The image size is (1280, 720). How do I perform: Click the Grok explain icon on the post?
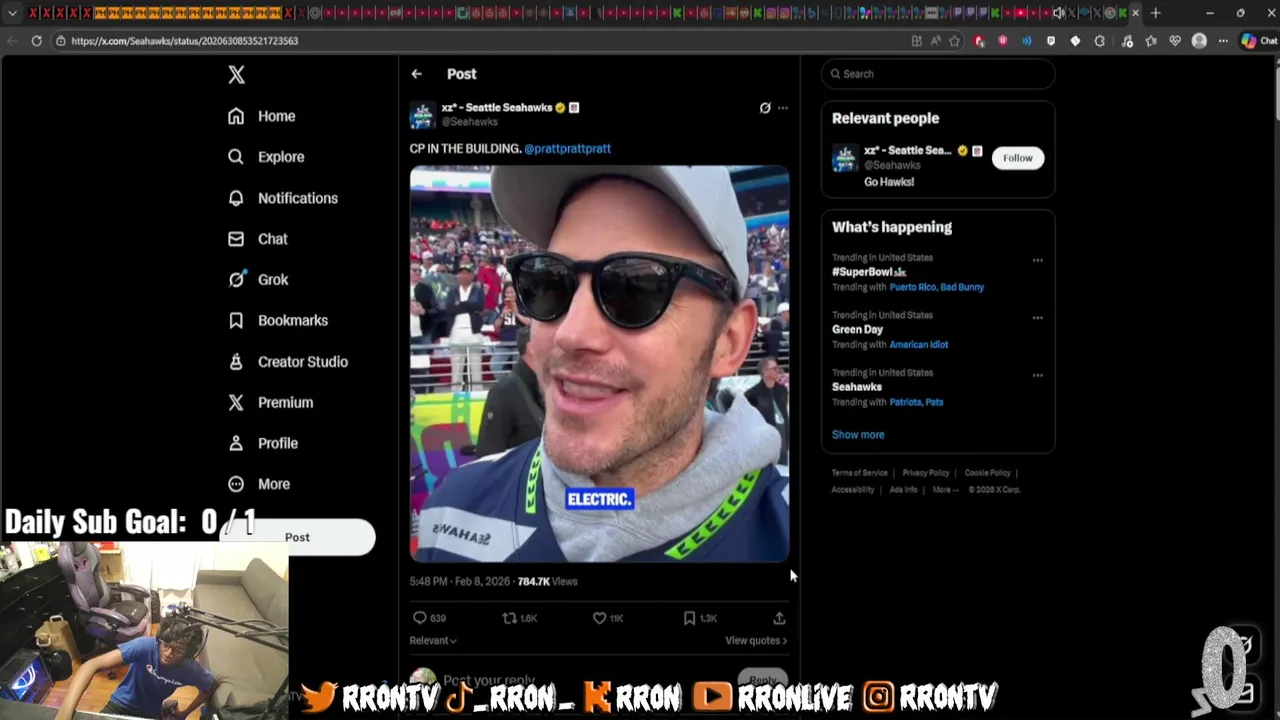(765, 108)
